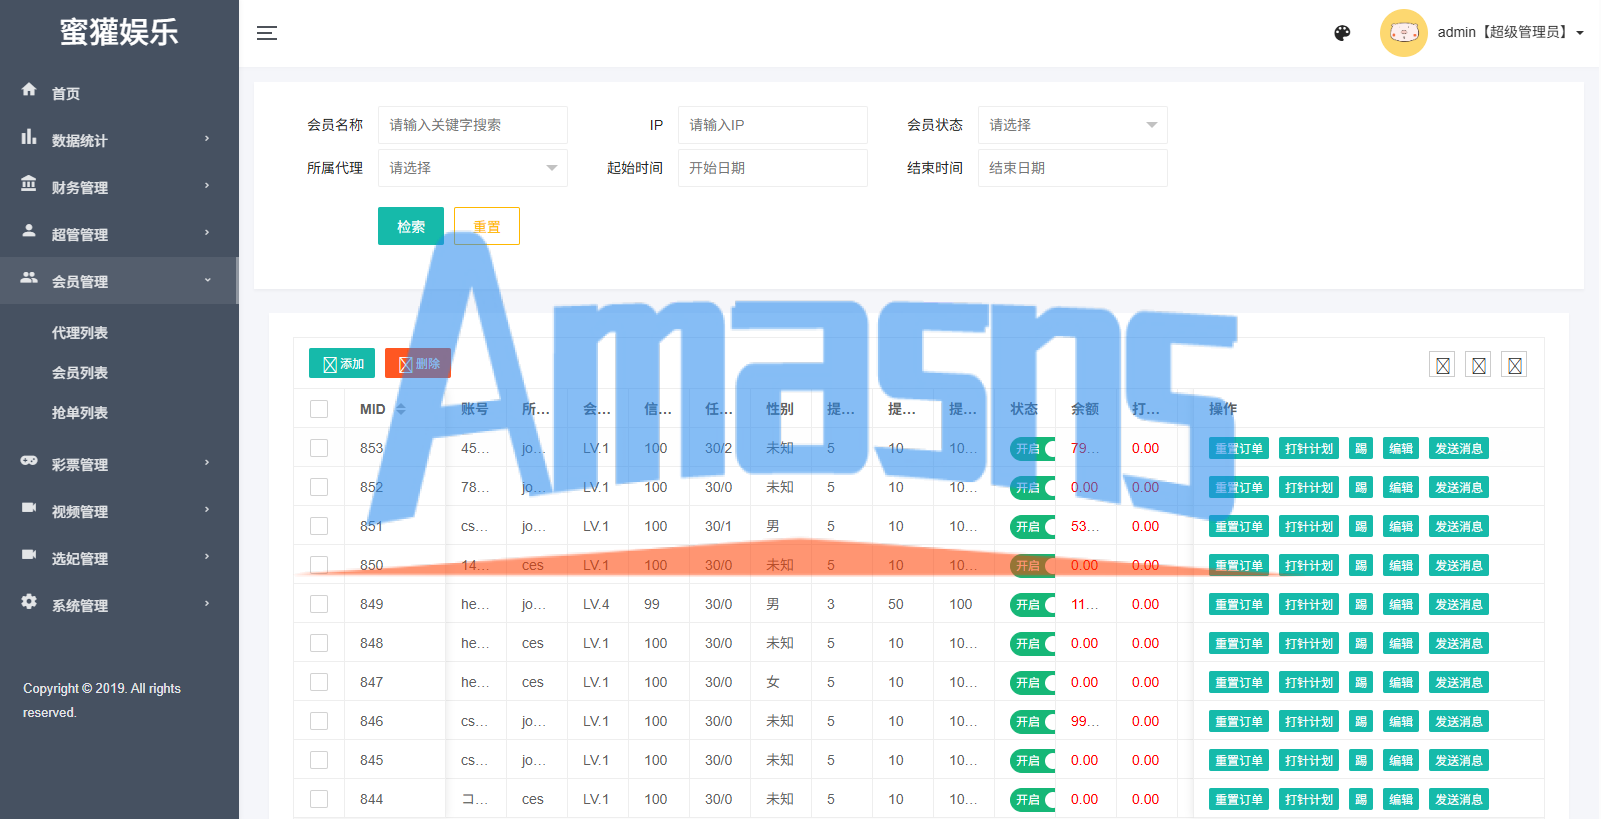Expand the 数据统计 sidebar menu
Viewport: 1601px width, 819px height.
coord(119,140)
